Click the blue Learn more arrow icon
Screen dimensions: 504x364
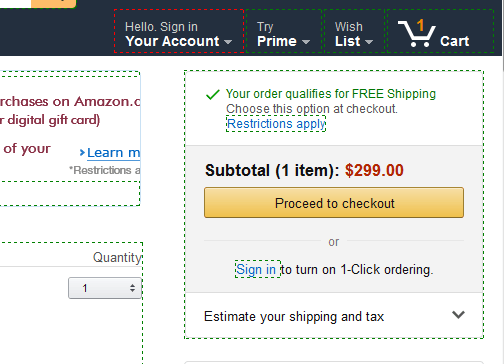(x=82, y=153)
